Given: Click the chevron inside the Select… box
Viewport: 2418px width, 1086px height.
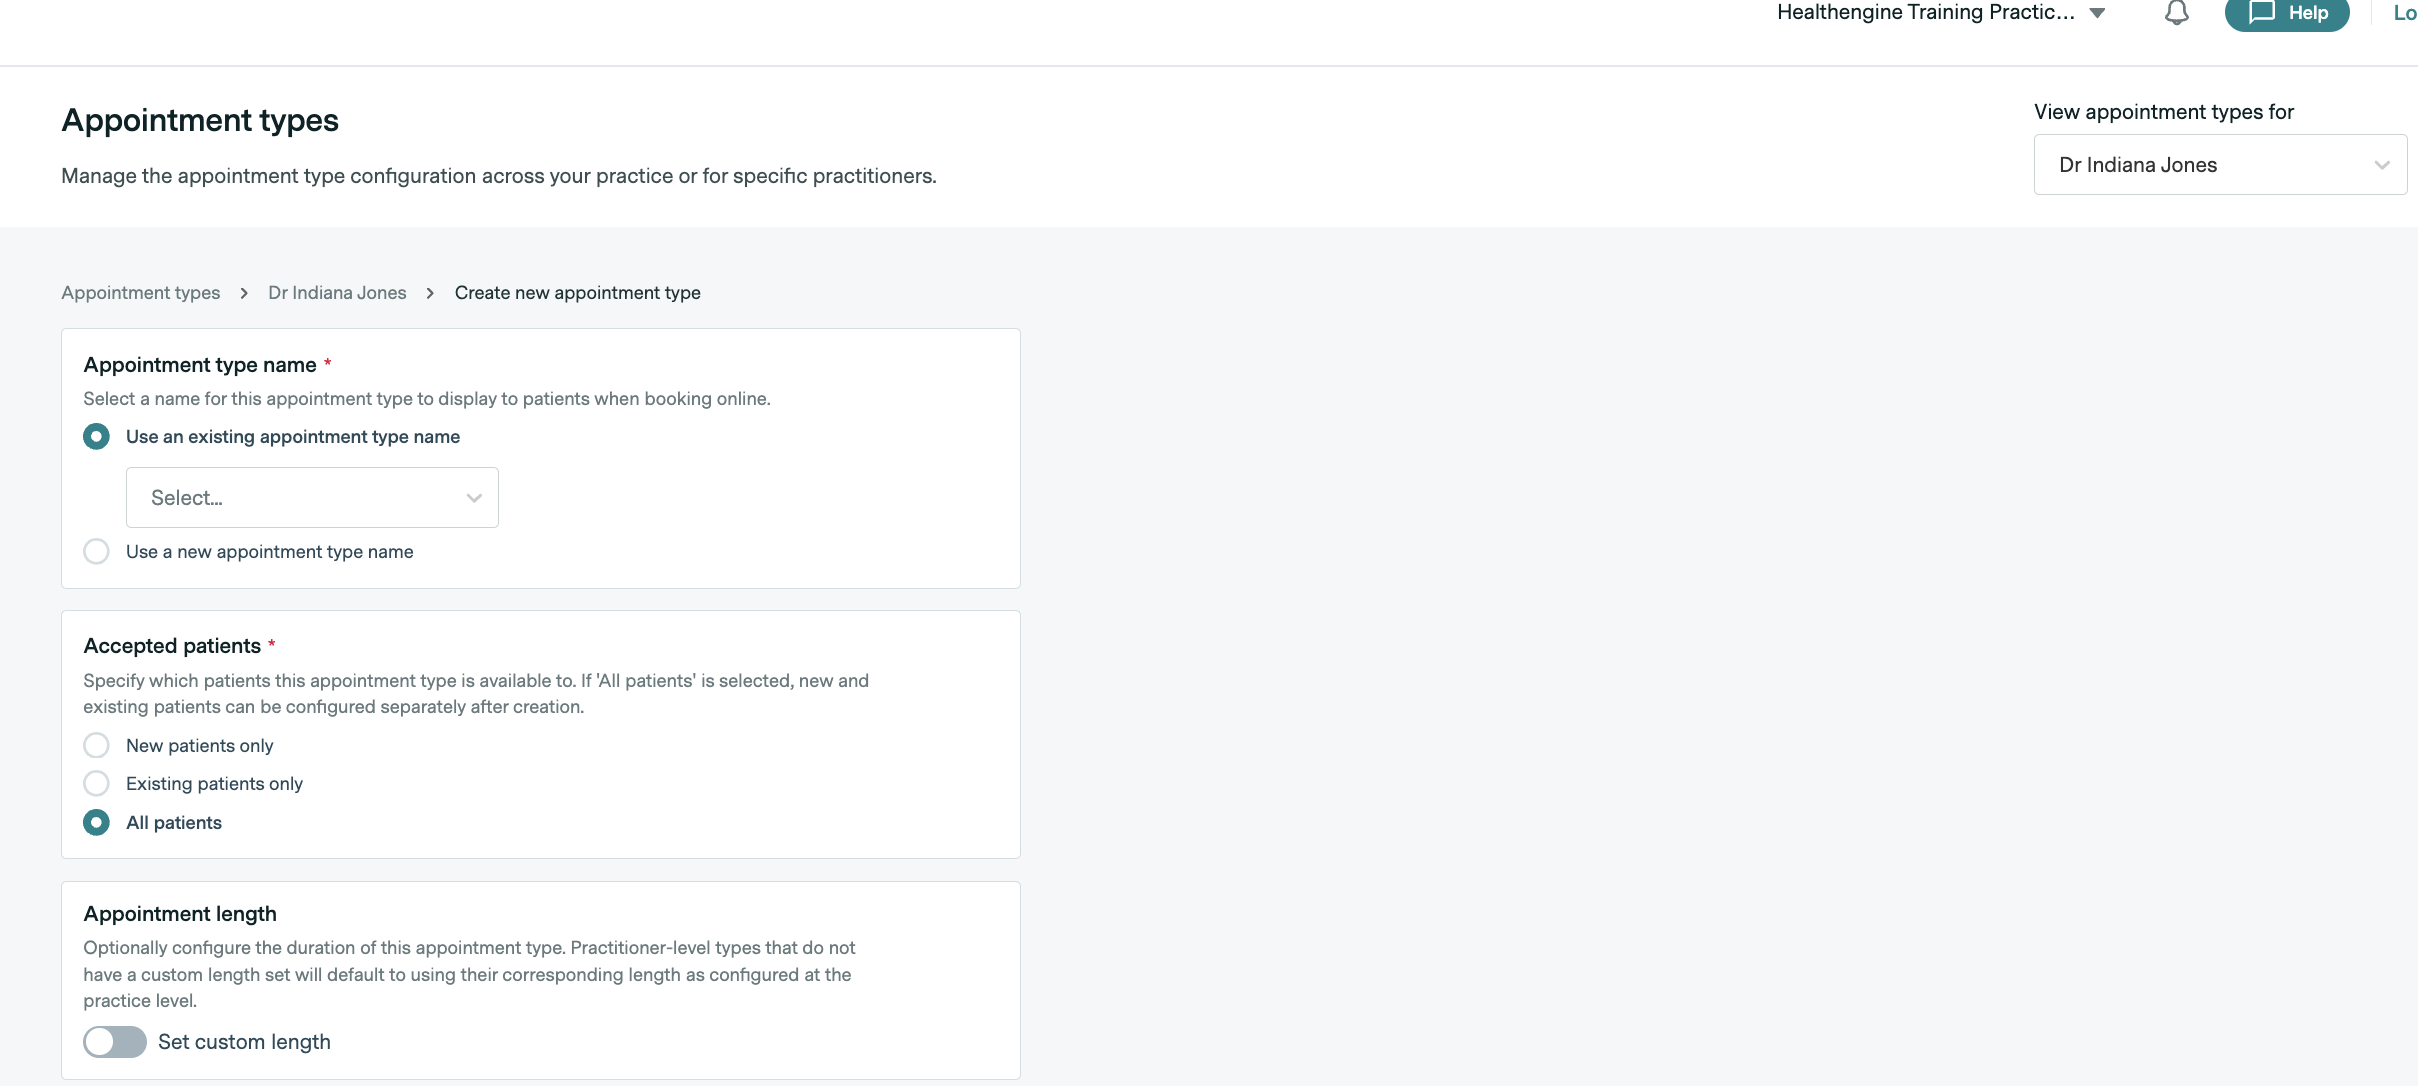Looking at the screenshot, I should [474, 498].
